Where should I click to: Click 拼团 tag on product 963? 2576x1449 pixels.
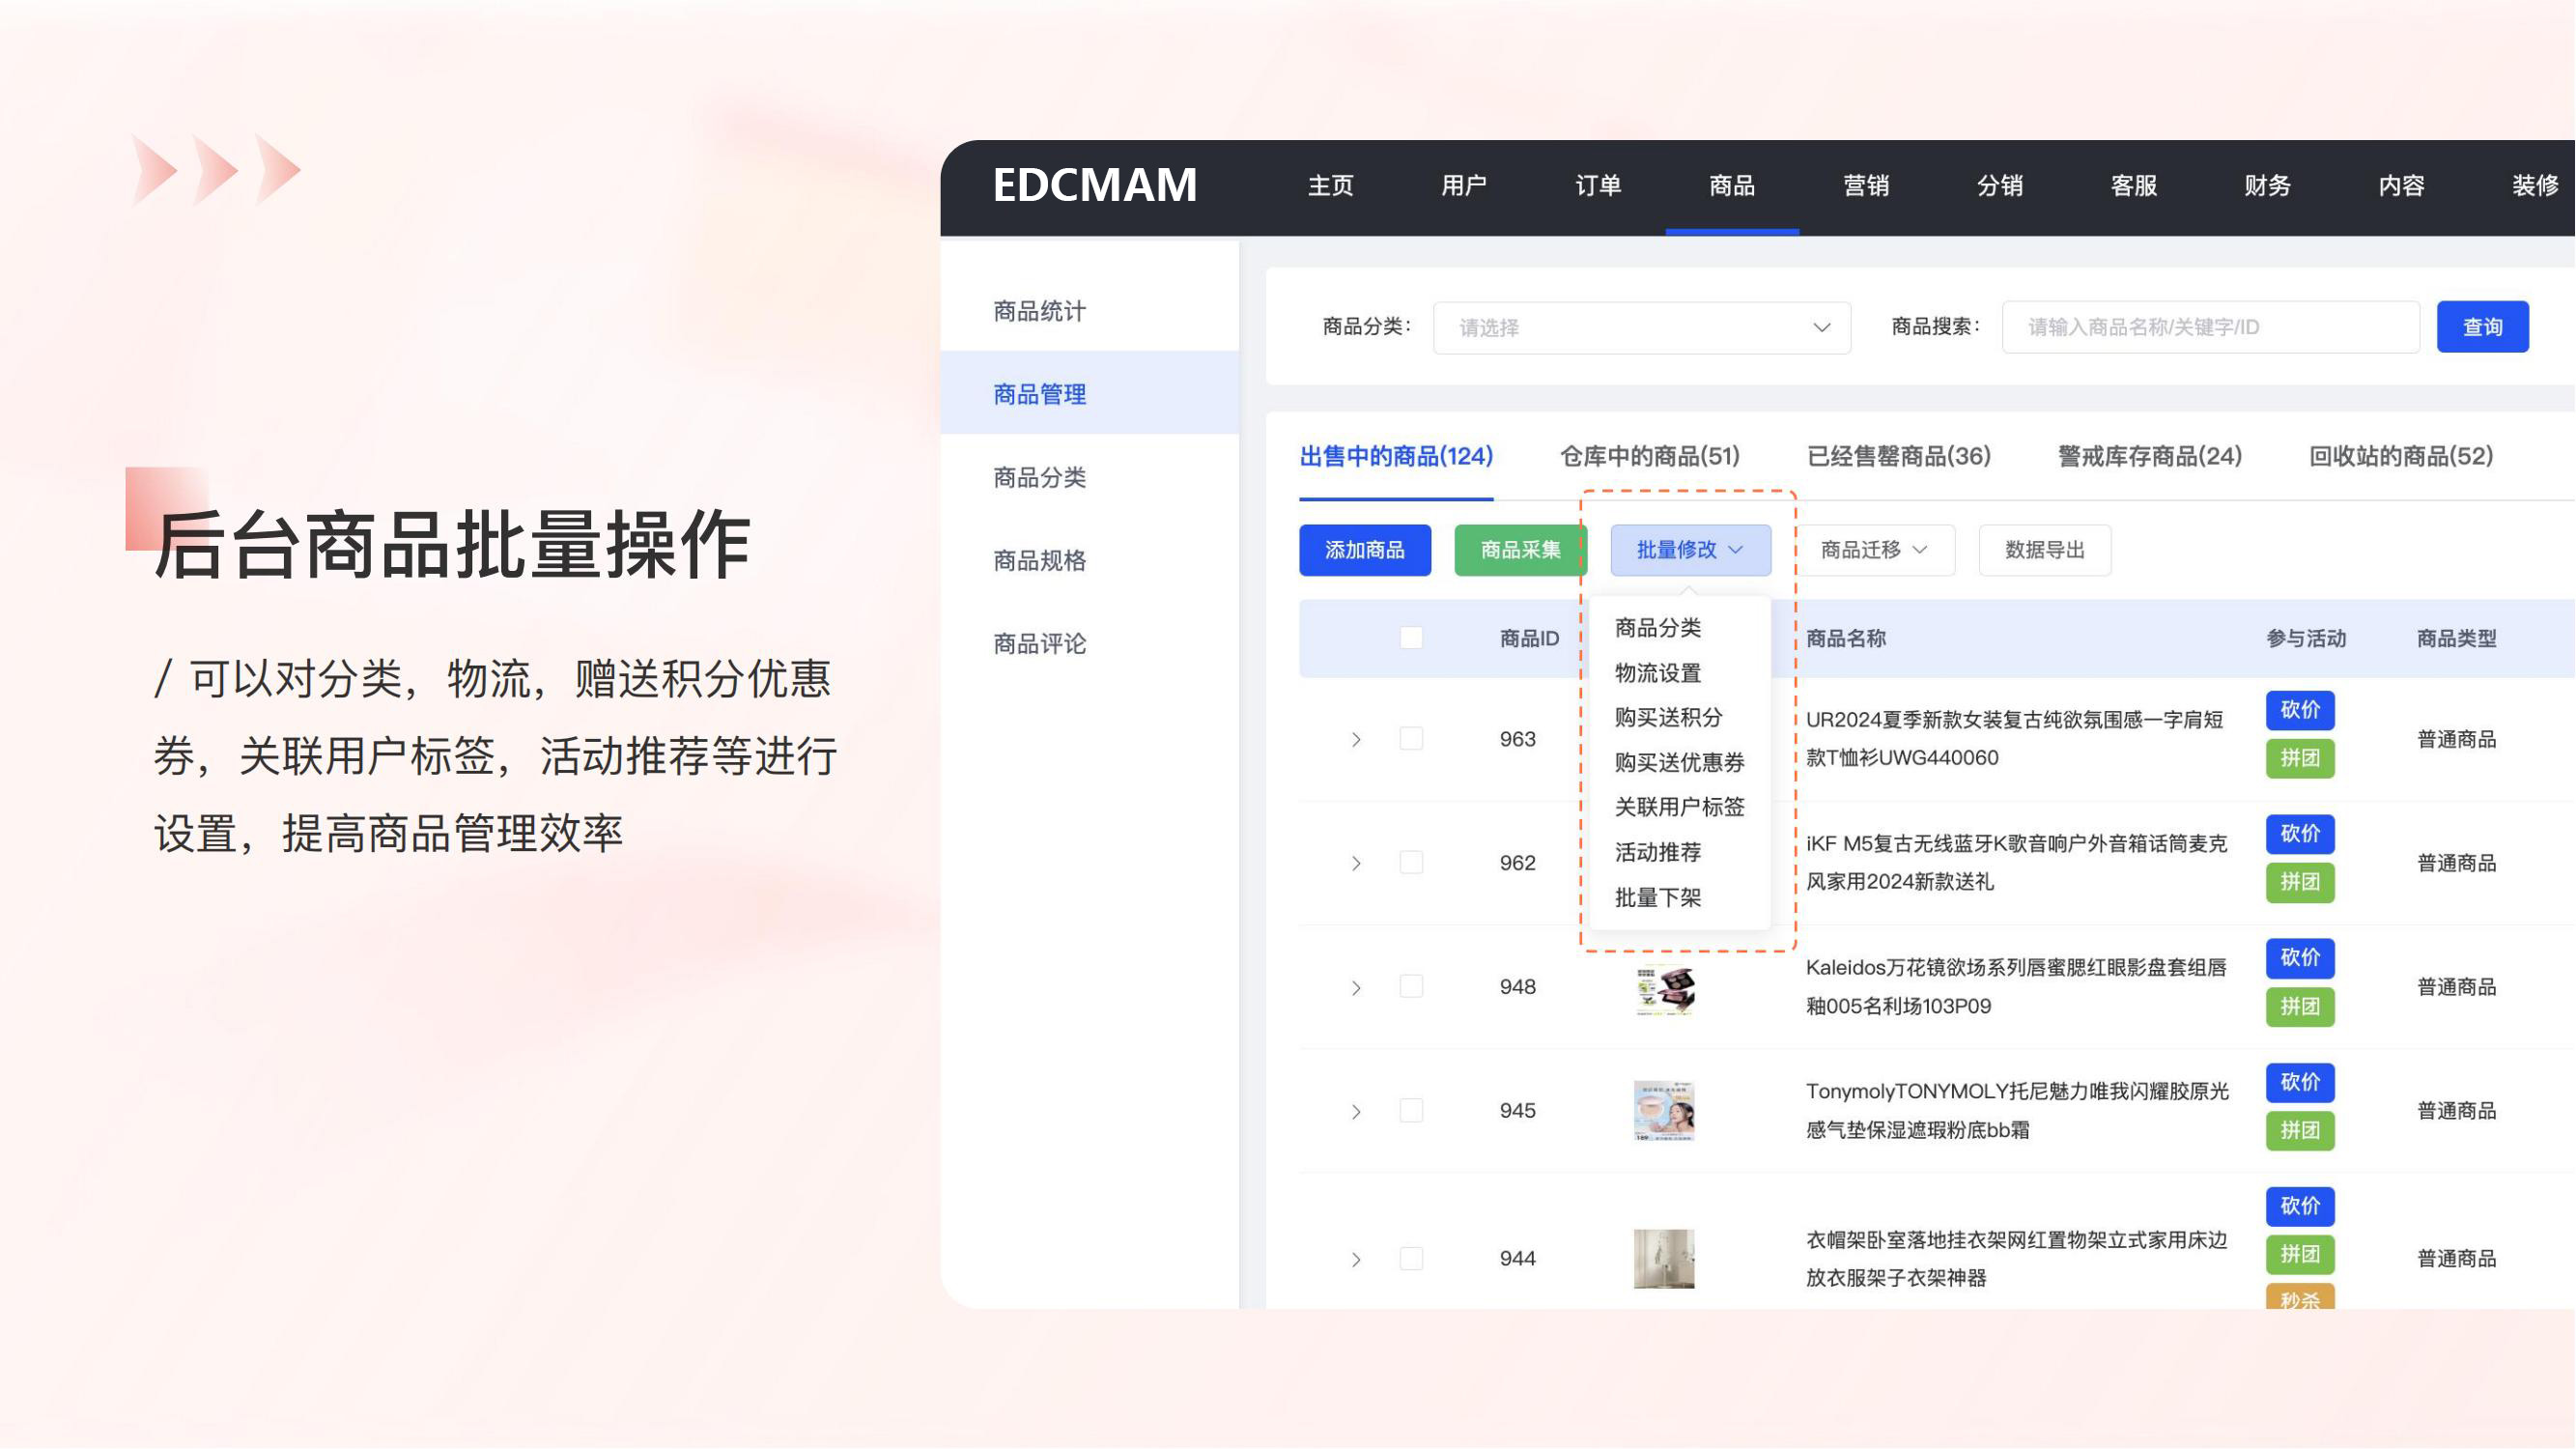2300,759
